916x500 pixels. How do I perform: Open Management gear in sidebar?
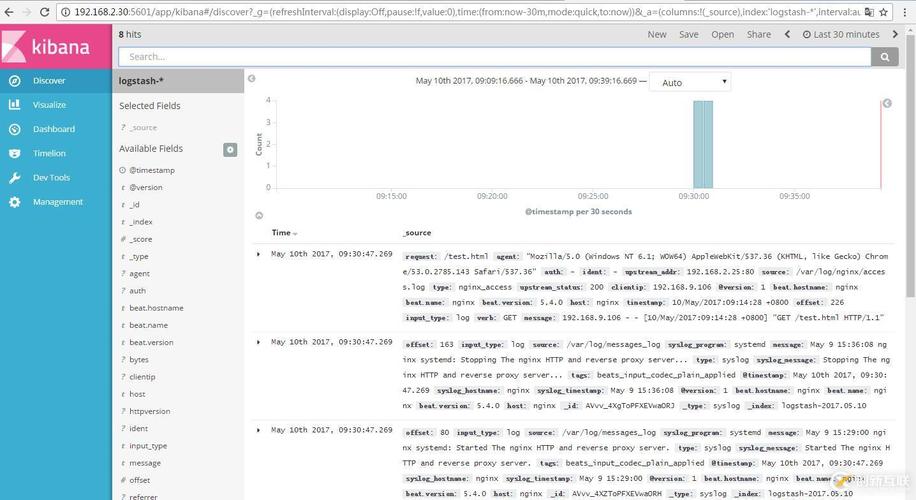[x=14, y=202]
